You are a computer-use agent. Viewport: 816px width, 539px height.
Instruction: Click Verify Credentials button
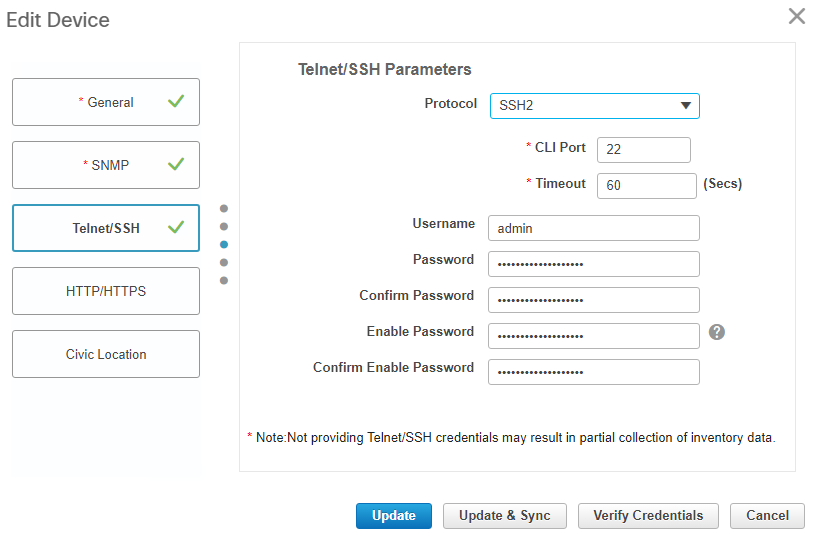(x=648, y=516)
